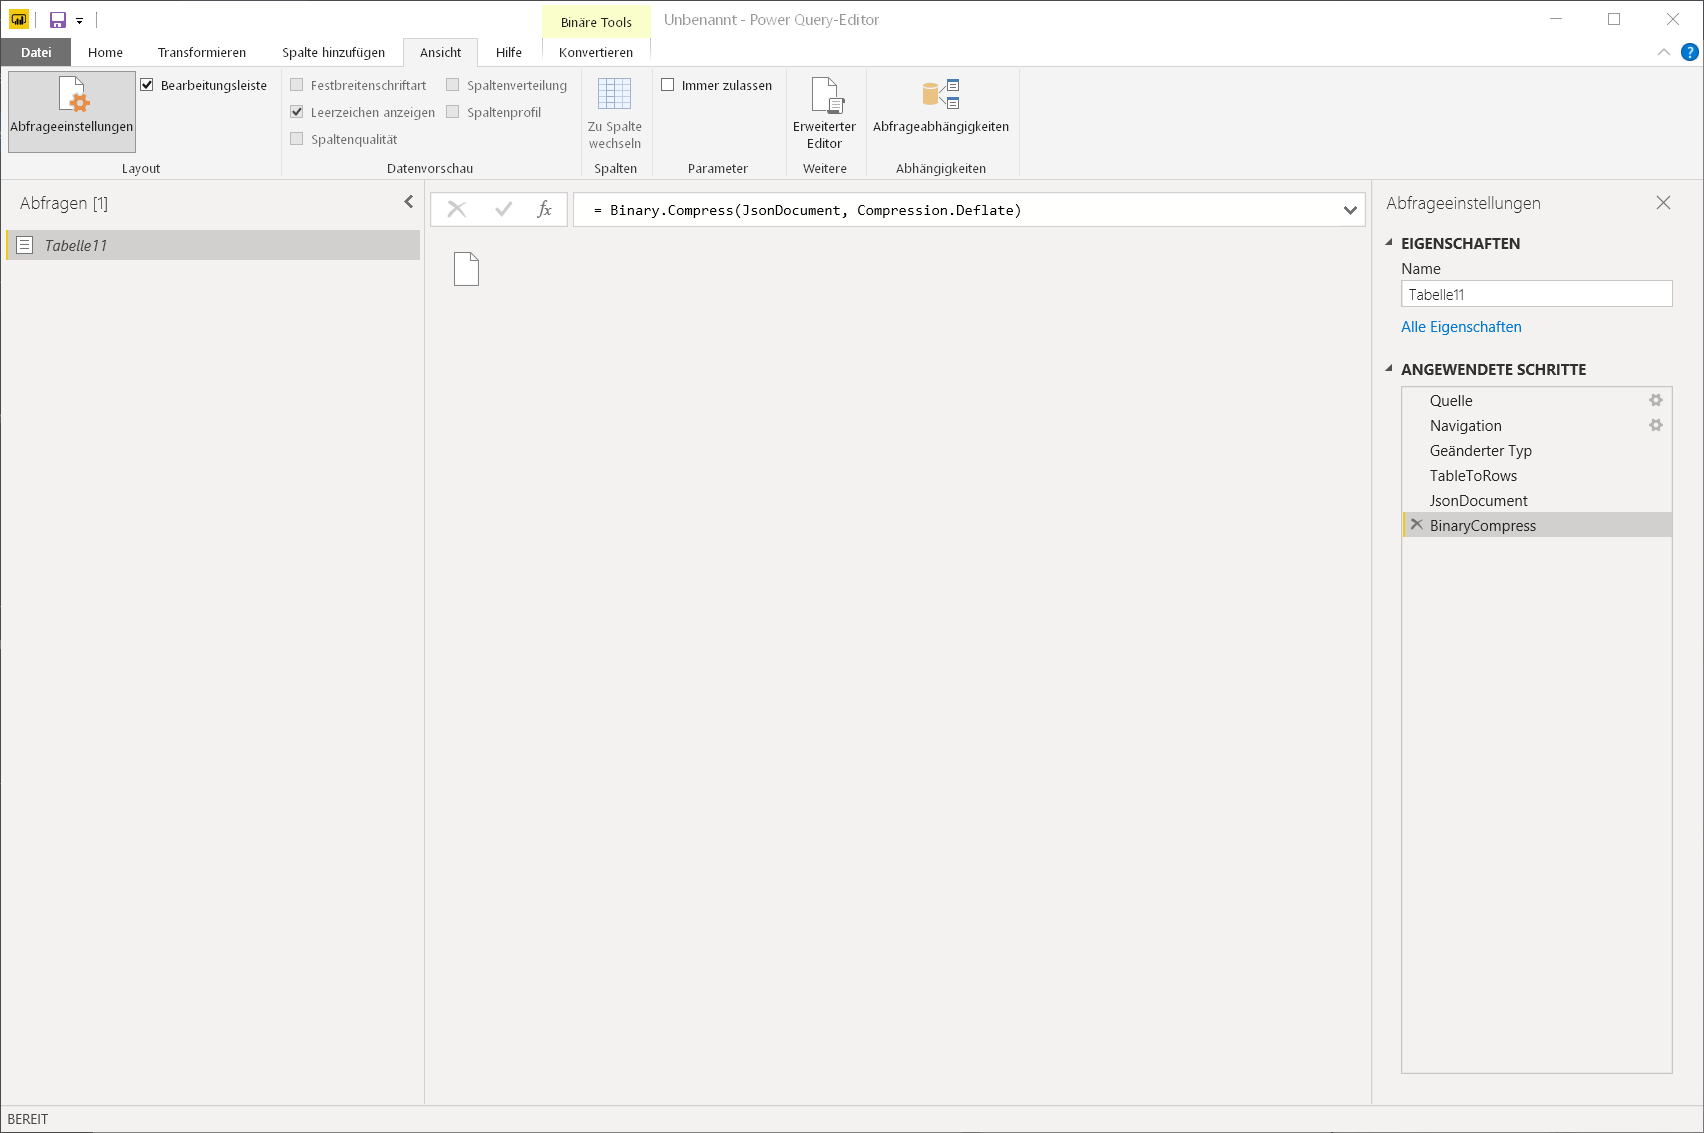Collapse the ANGEWENDETE SCHRITTE section
Image resolution: width=1704 pixels, height=1133 pixels.
point(1389,369)
